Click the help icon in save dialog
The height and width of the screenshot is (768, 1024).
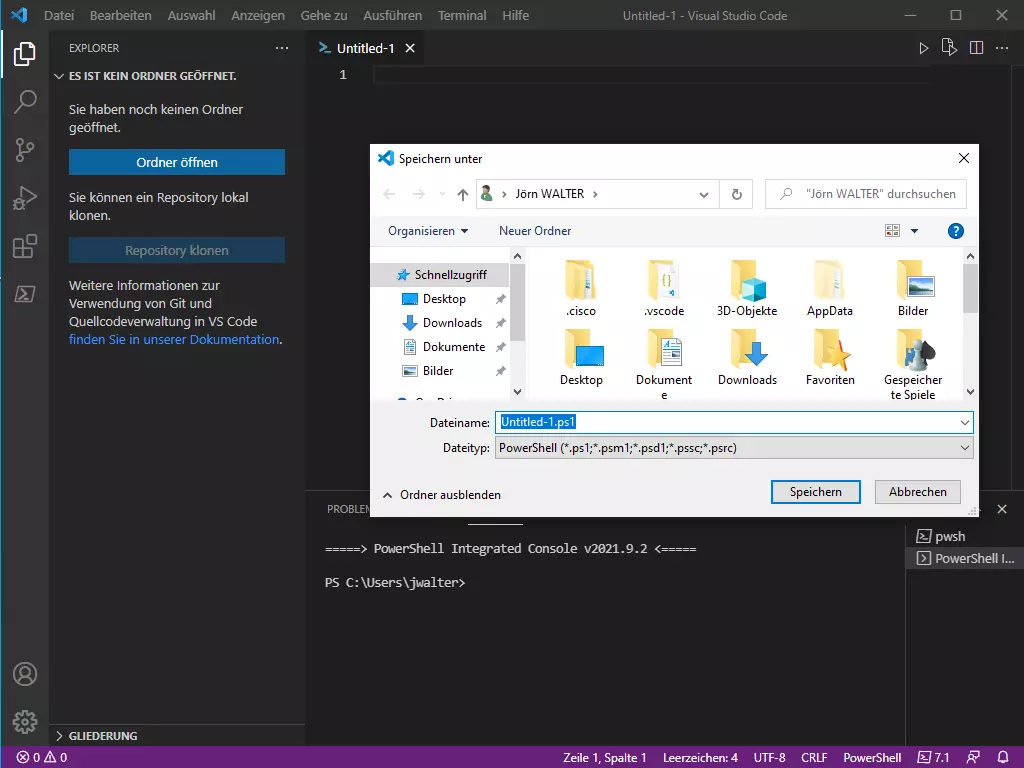(x=955, y=231)
